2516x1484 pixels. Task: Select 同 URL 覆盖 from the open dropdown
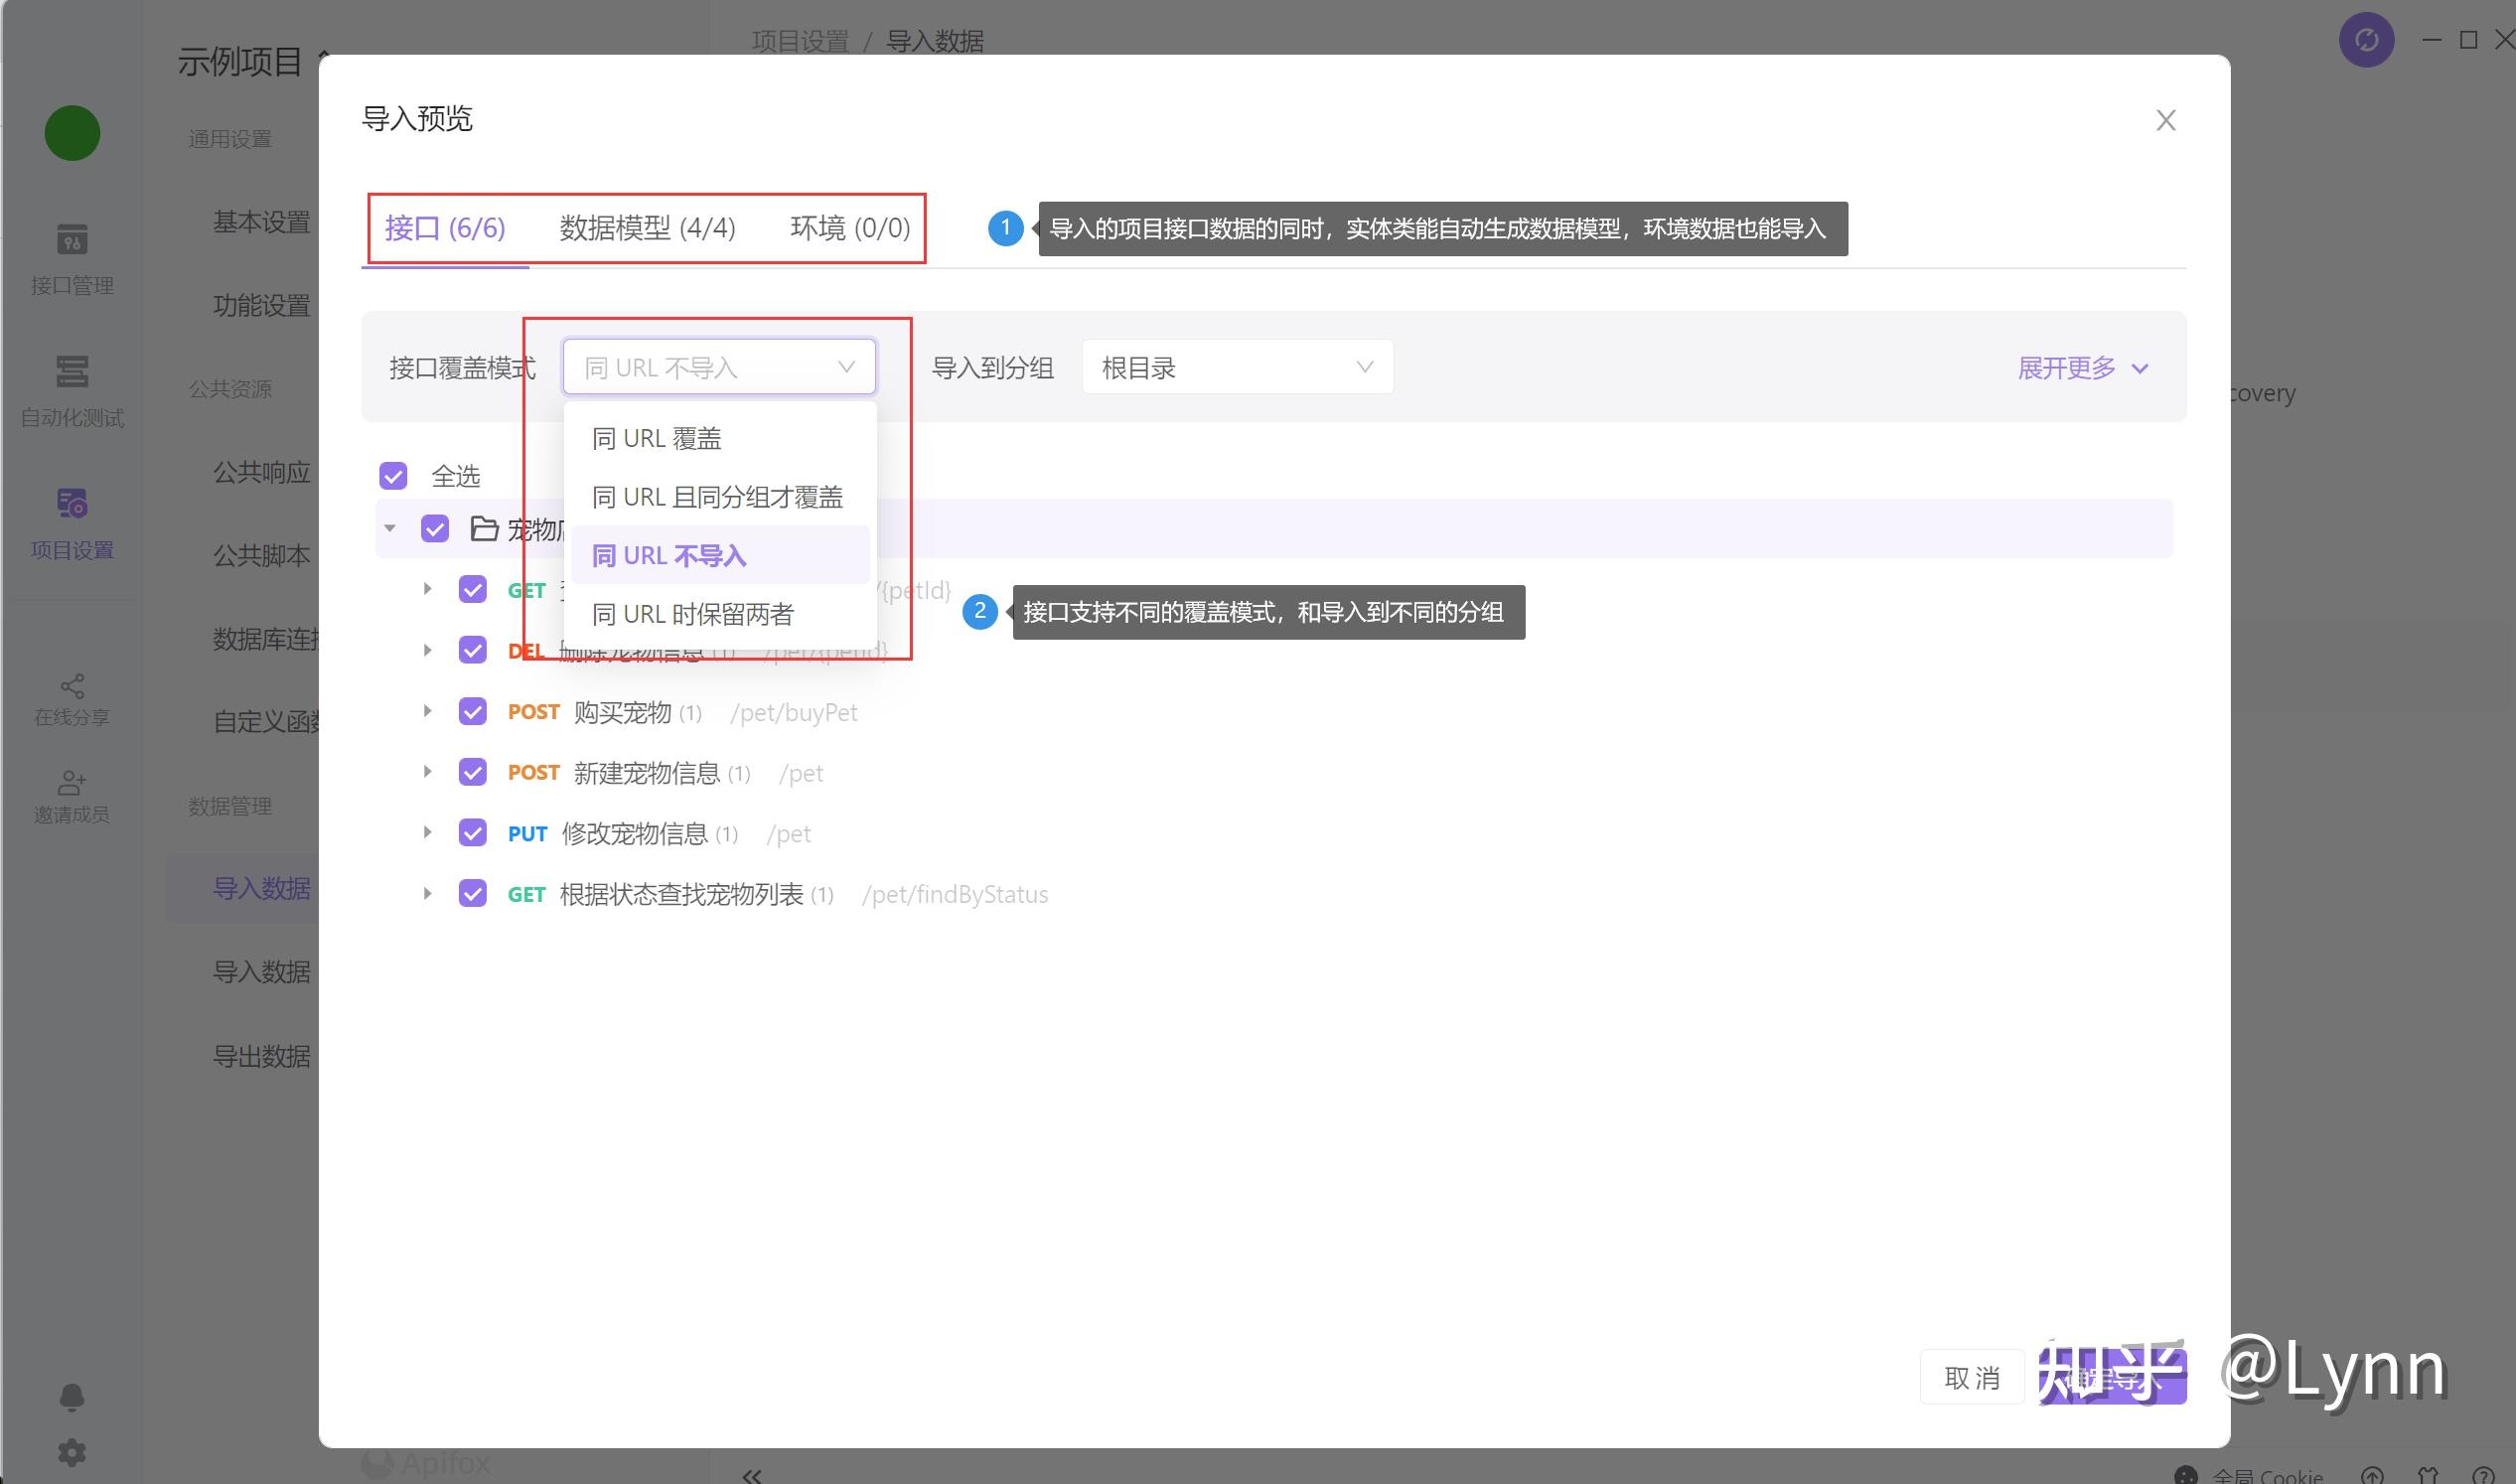(657, 437)
